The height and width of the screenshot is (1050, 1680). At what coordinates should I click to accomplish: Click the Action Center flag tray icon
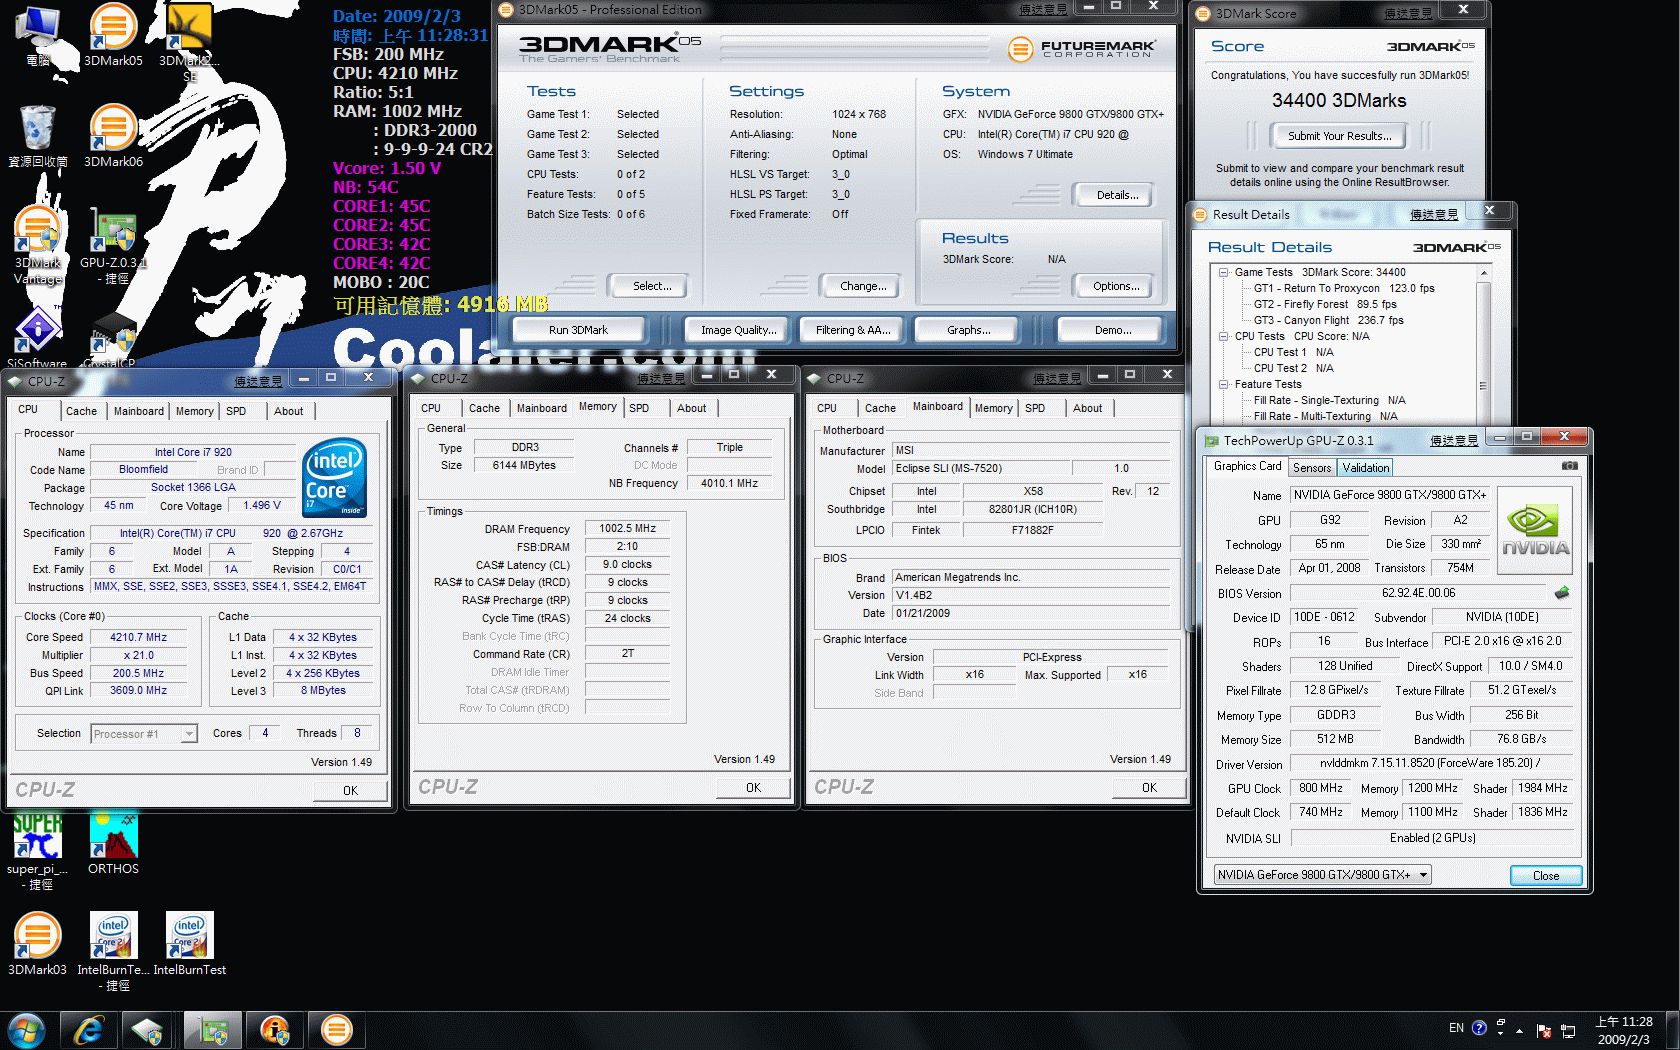coord(1543,1030)
